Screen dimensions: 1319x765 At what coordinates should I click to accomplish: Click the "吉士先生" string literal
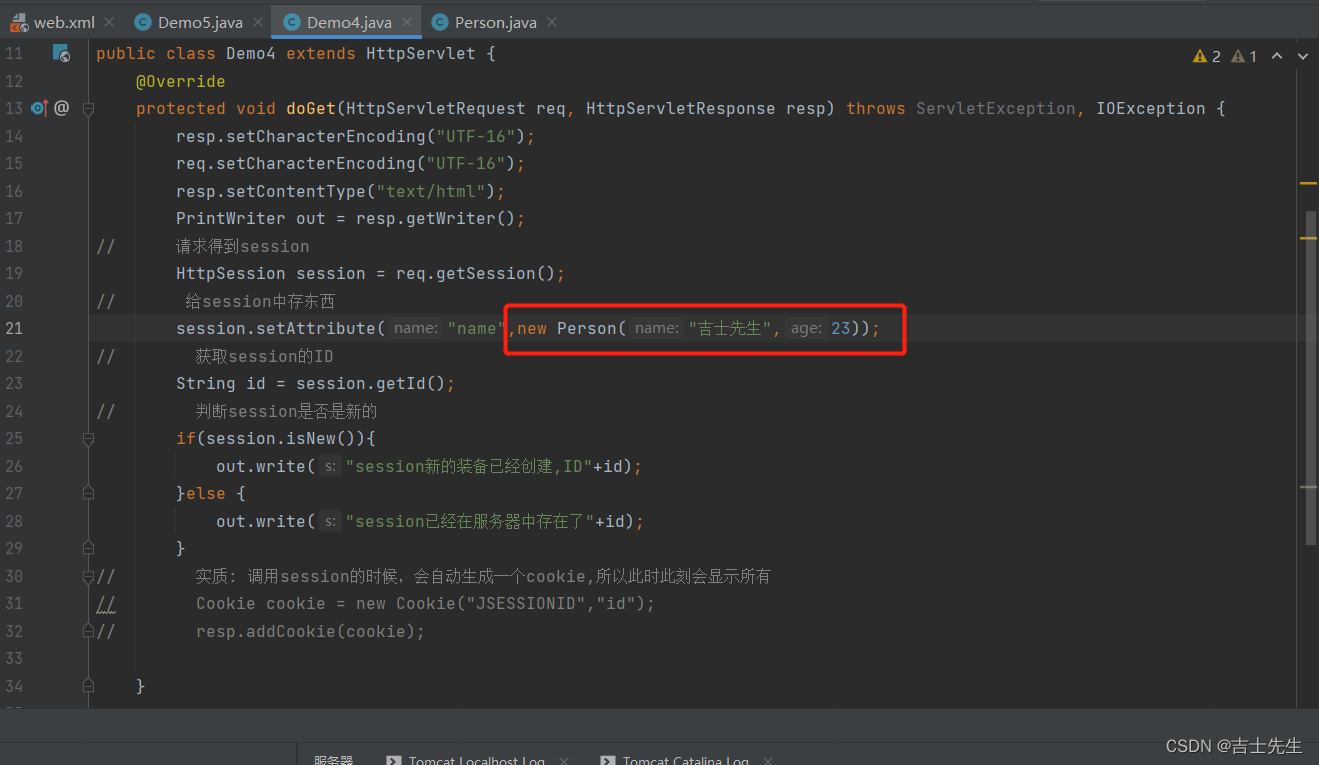click(730, 328)
